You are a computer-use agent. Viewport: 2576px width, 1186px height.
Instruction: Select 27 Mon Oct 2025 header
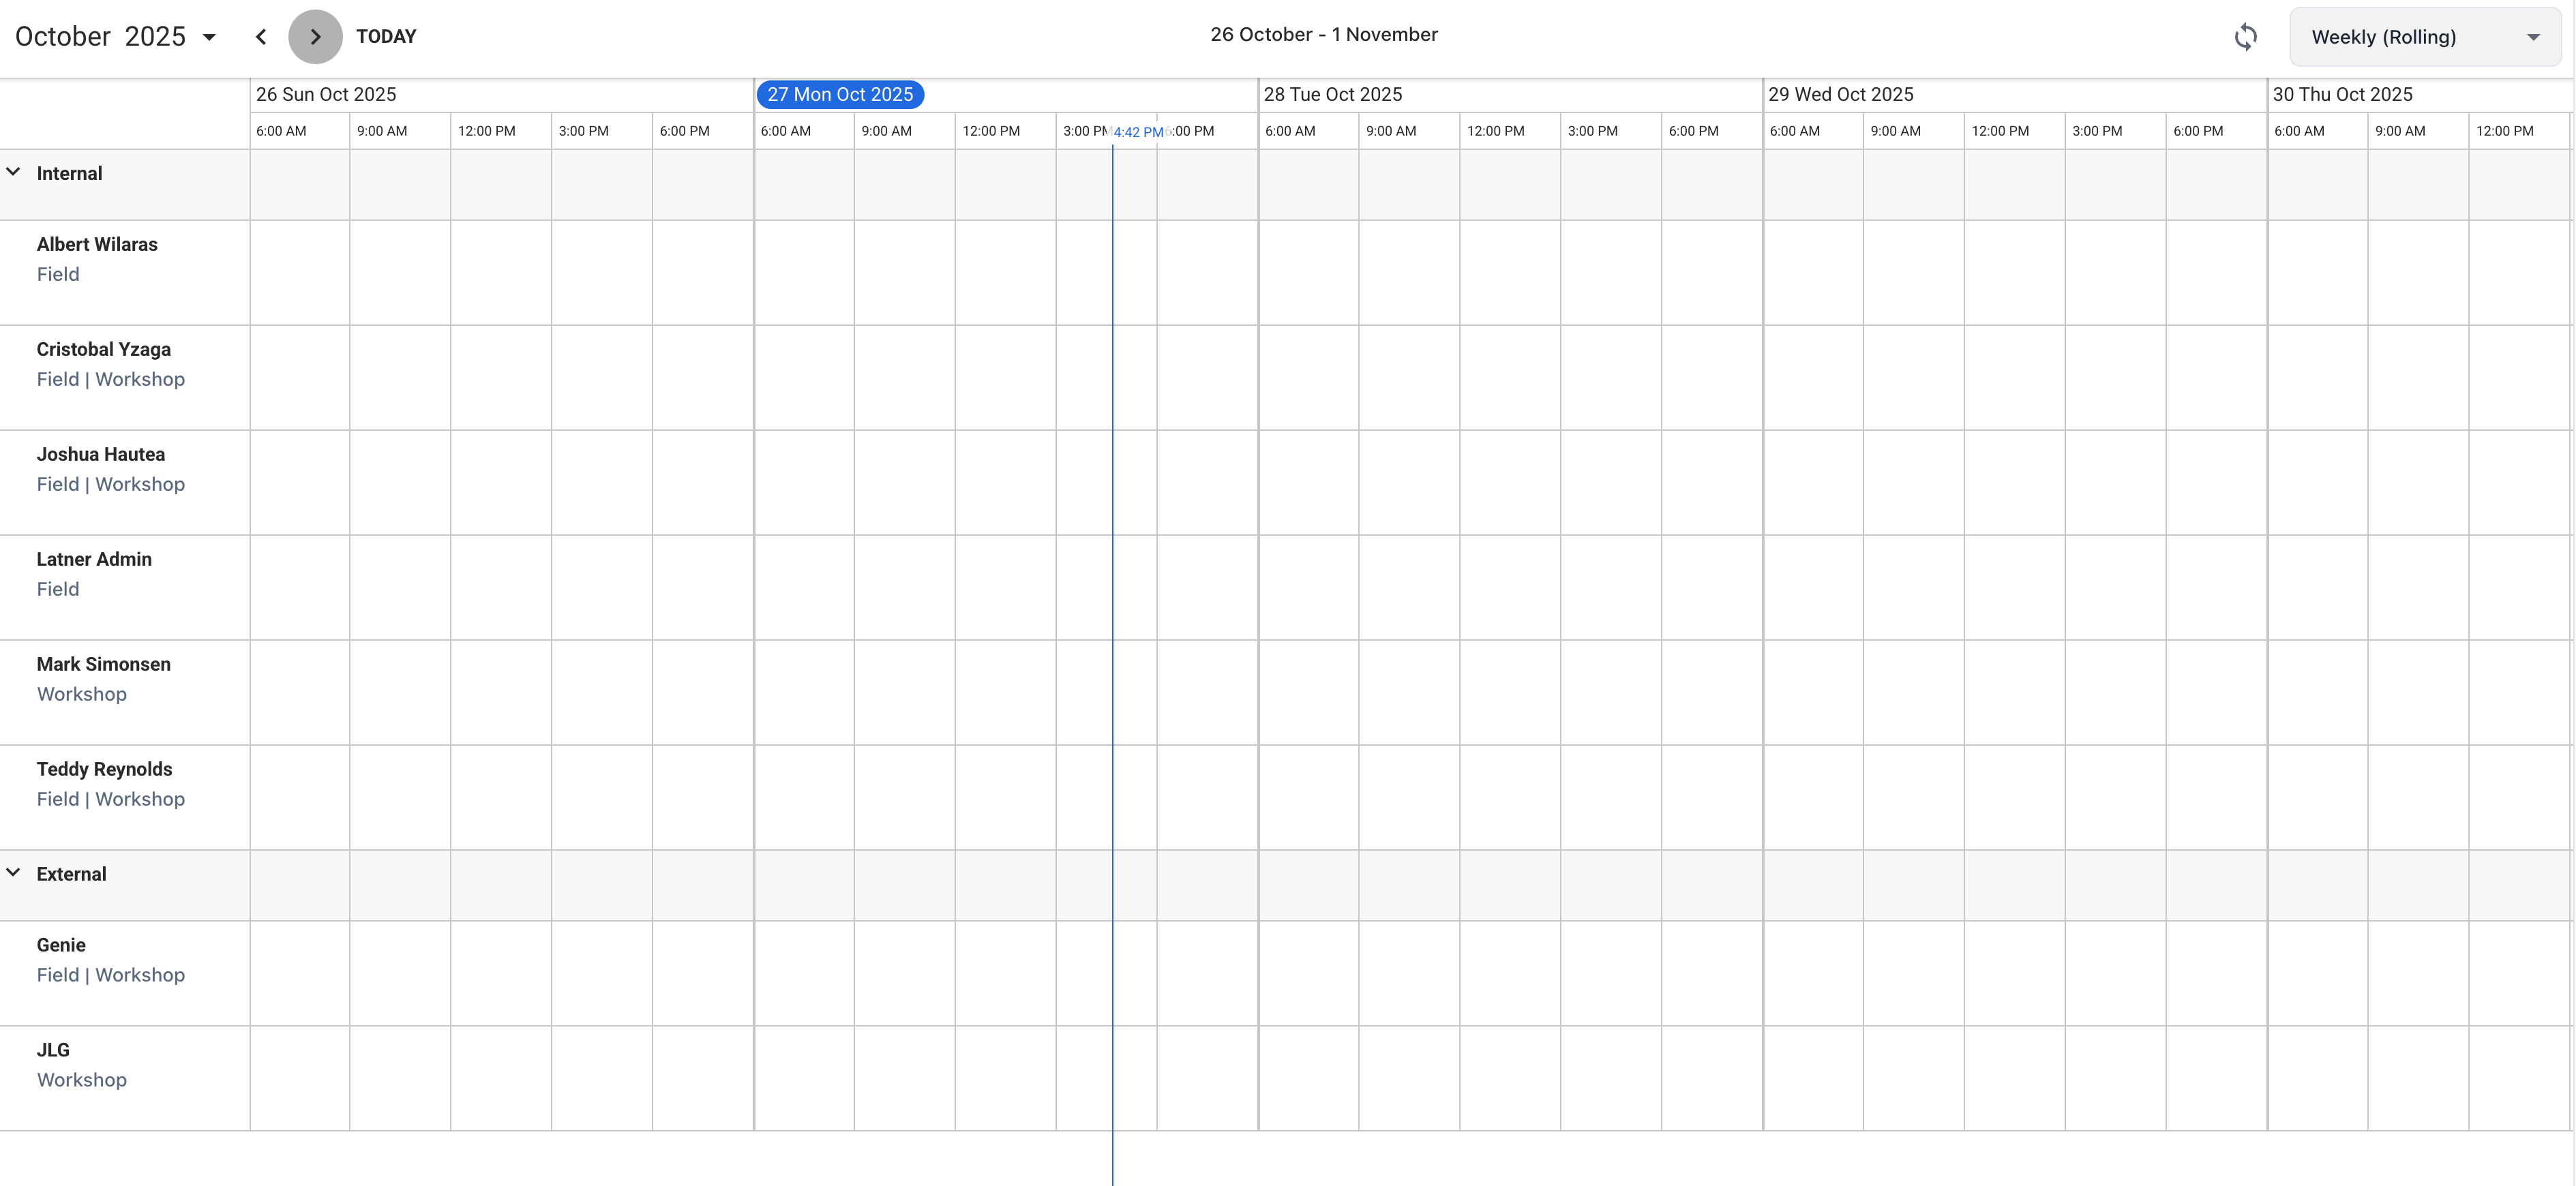point(840,94)
